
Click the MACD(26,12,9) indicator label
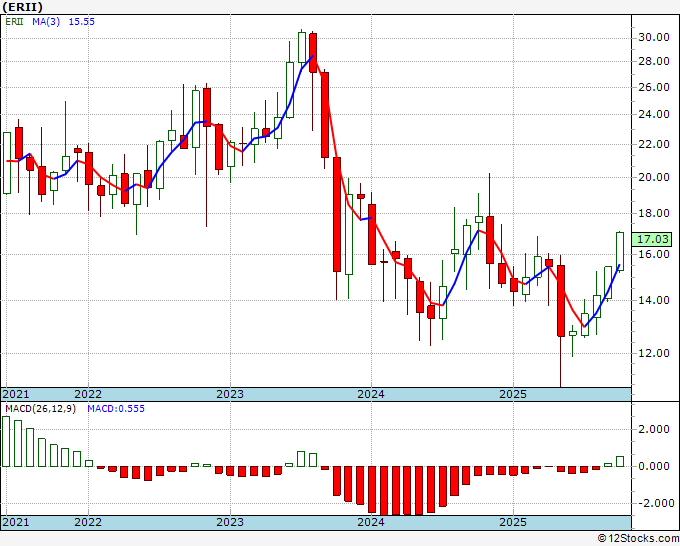pyautogui.click(x=40, y=409)
